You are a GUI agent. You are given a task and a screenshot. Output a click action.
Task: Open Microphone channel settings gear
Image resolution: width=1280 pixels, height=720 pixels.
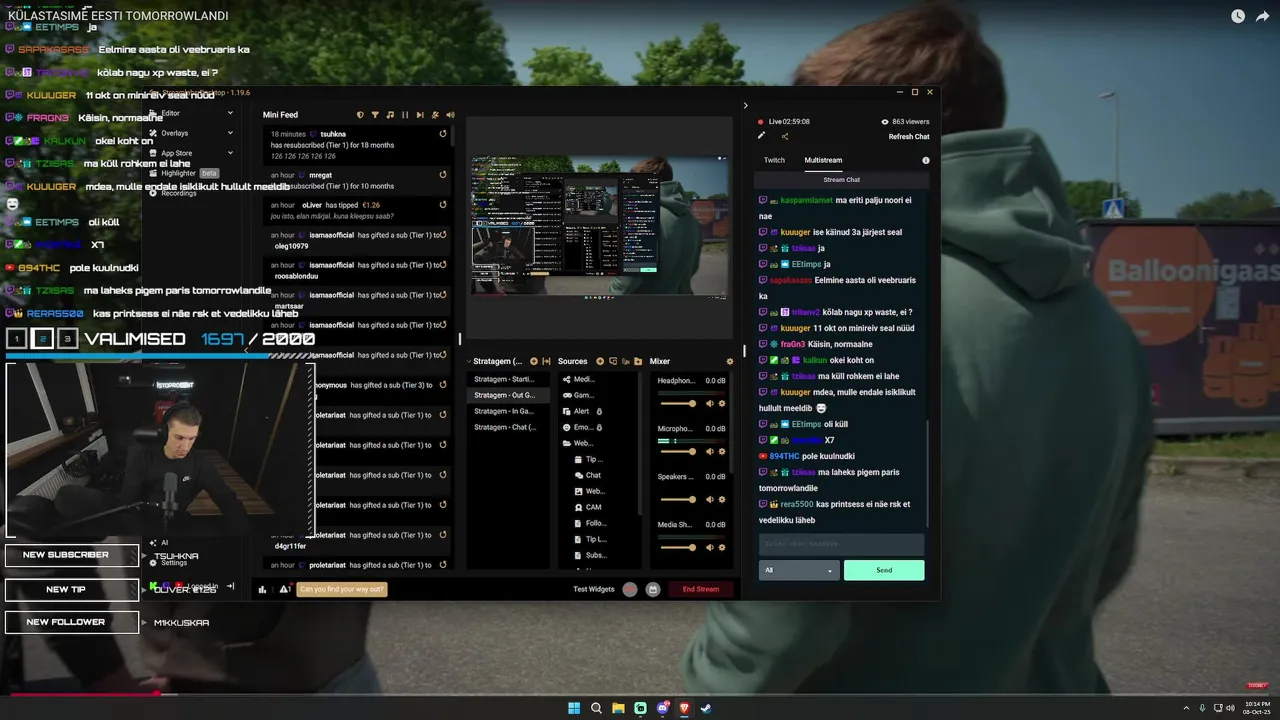722,452
